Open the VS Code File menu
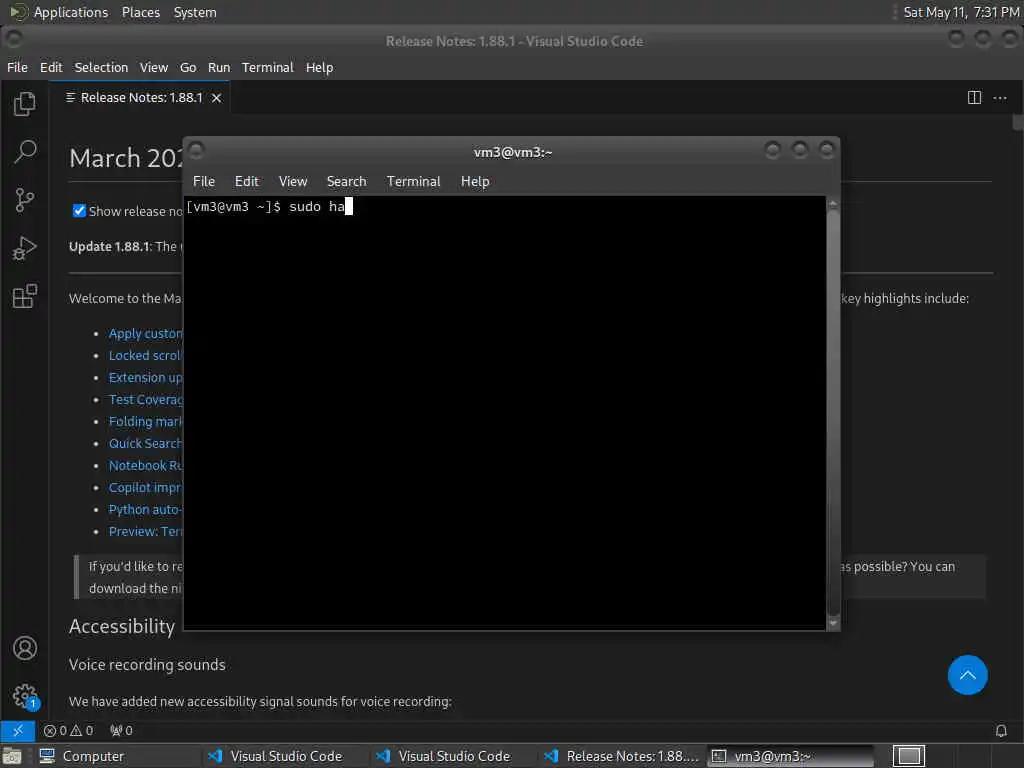Screen dimensions: 1024x768 tap(18, 67)
